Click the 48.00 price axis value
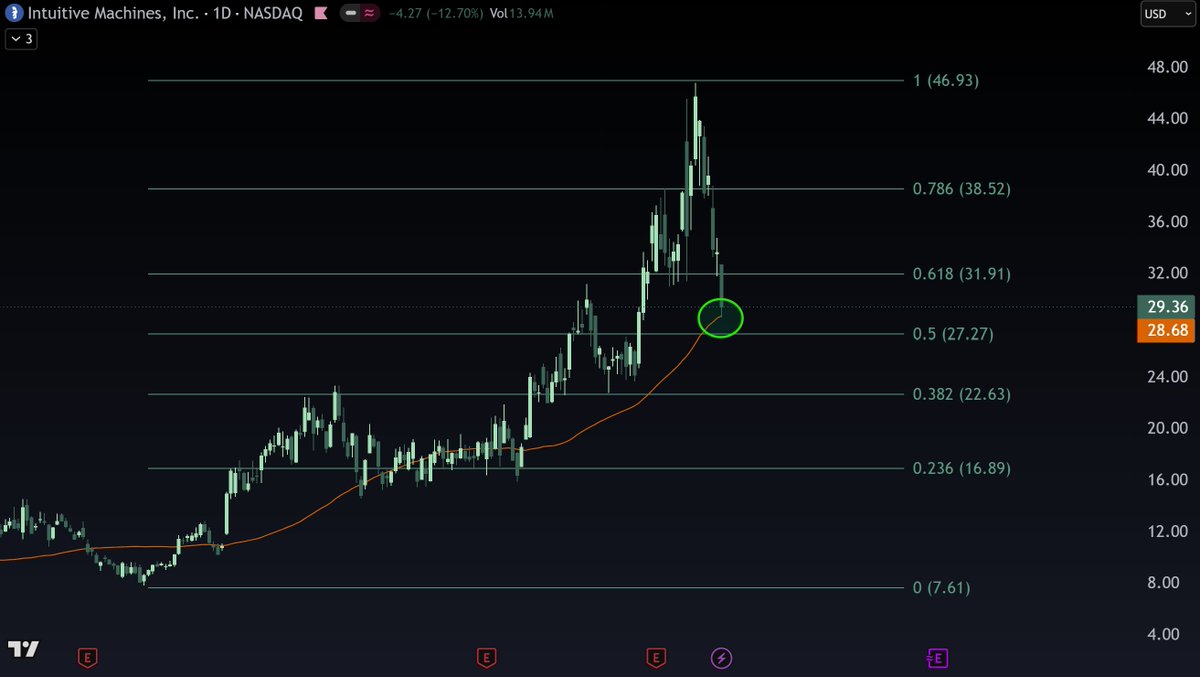The image size is (1200, 677). pyautogui.click(x=1167, y=66)
